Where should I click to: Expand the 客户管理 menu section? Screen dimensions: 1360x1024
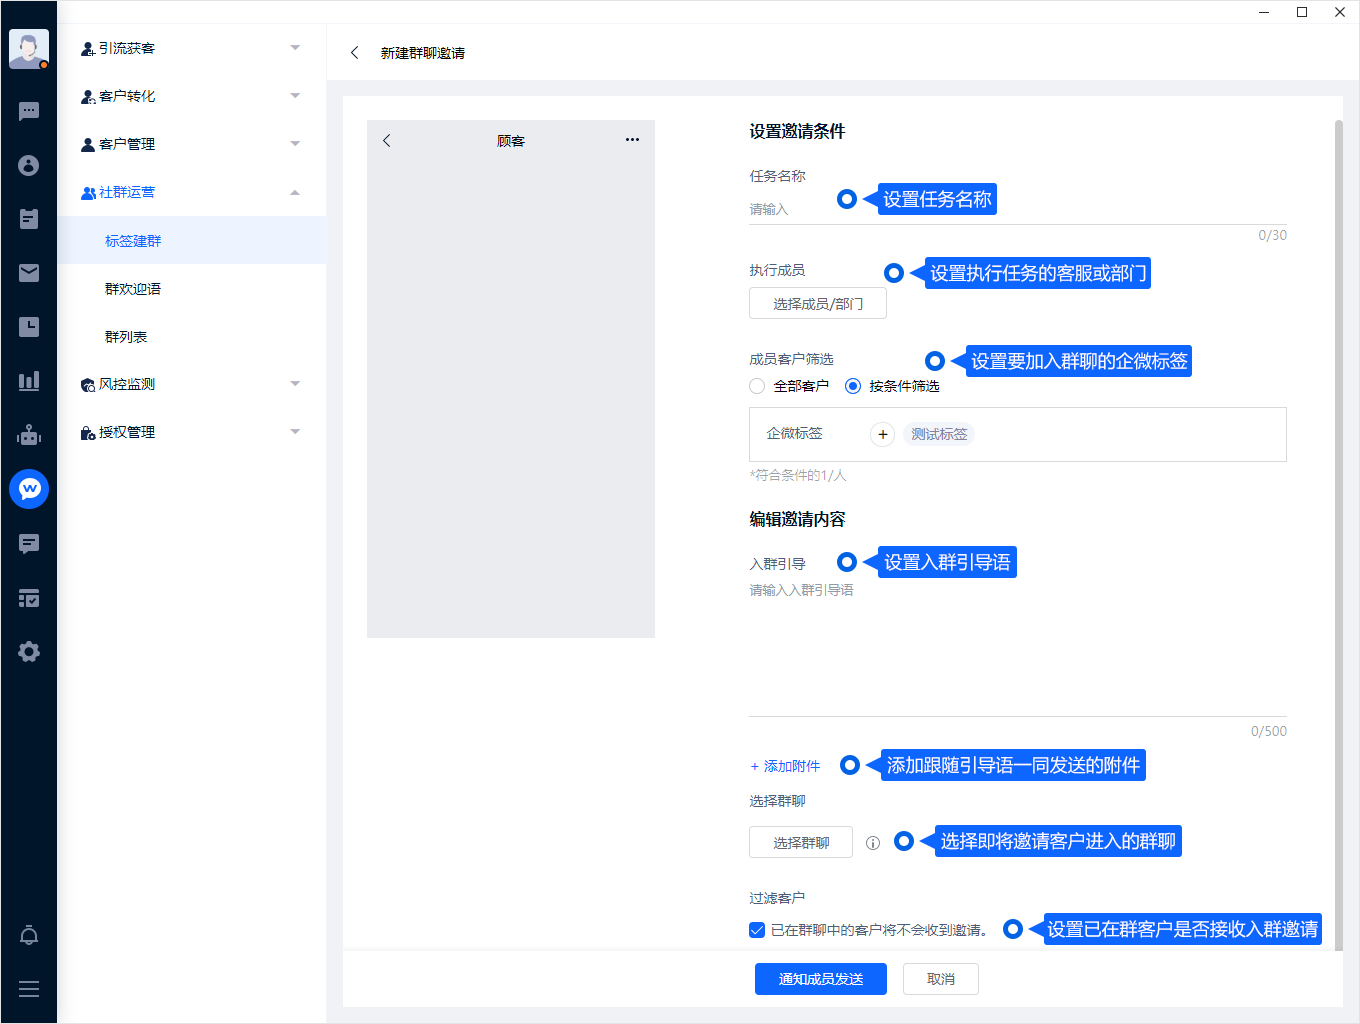click(x=192, y=144)
